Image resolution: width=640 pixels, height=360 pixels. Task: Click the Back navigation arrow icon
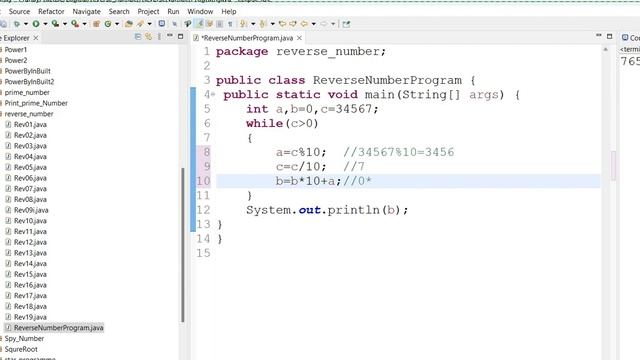(x=304, y=24)
